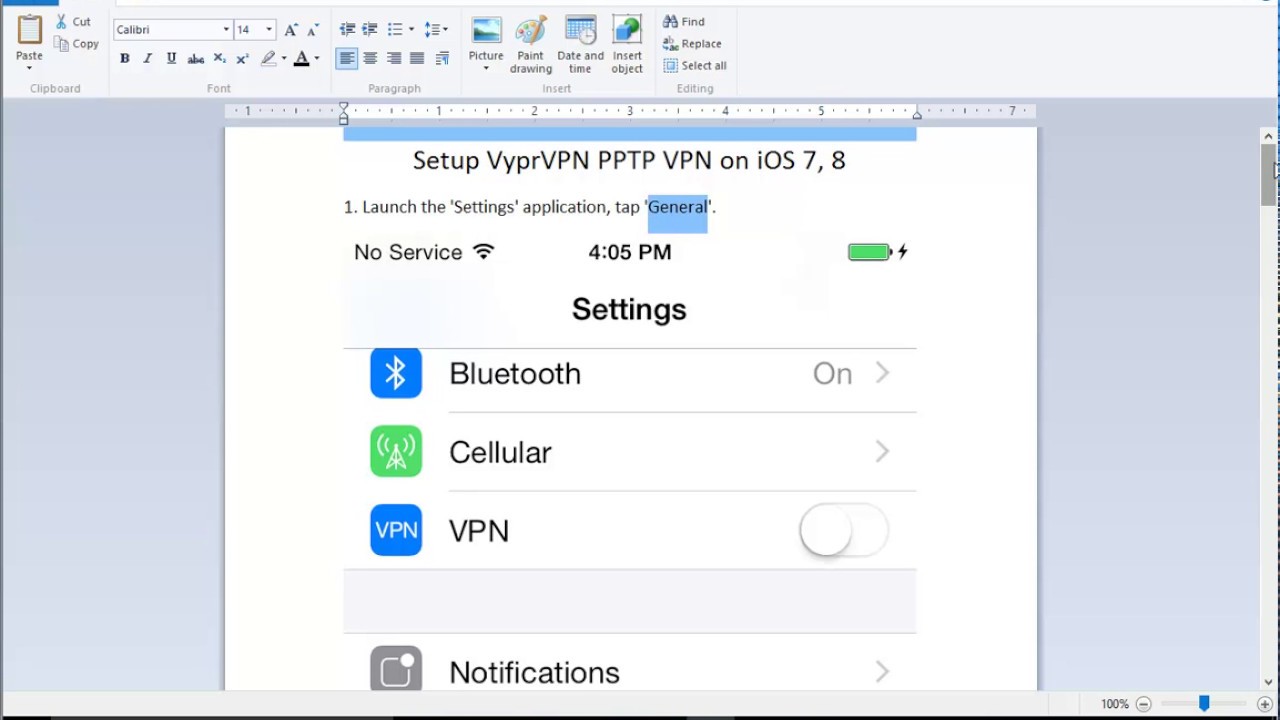Click the Insert object icon
This screenshot has height=720, width=1280.
[627, 45]
